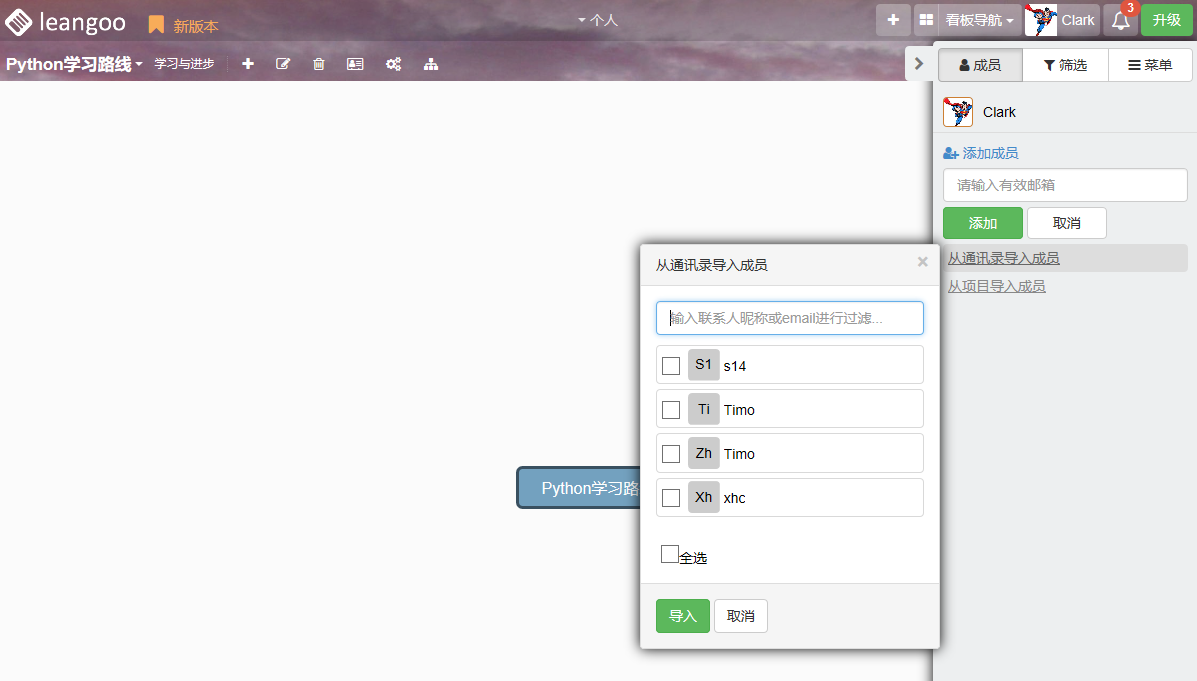Switch to the 菜单 tab
The height and width of the screenshot is (681, 1197).
tap(1150, 65)
